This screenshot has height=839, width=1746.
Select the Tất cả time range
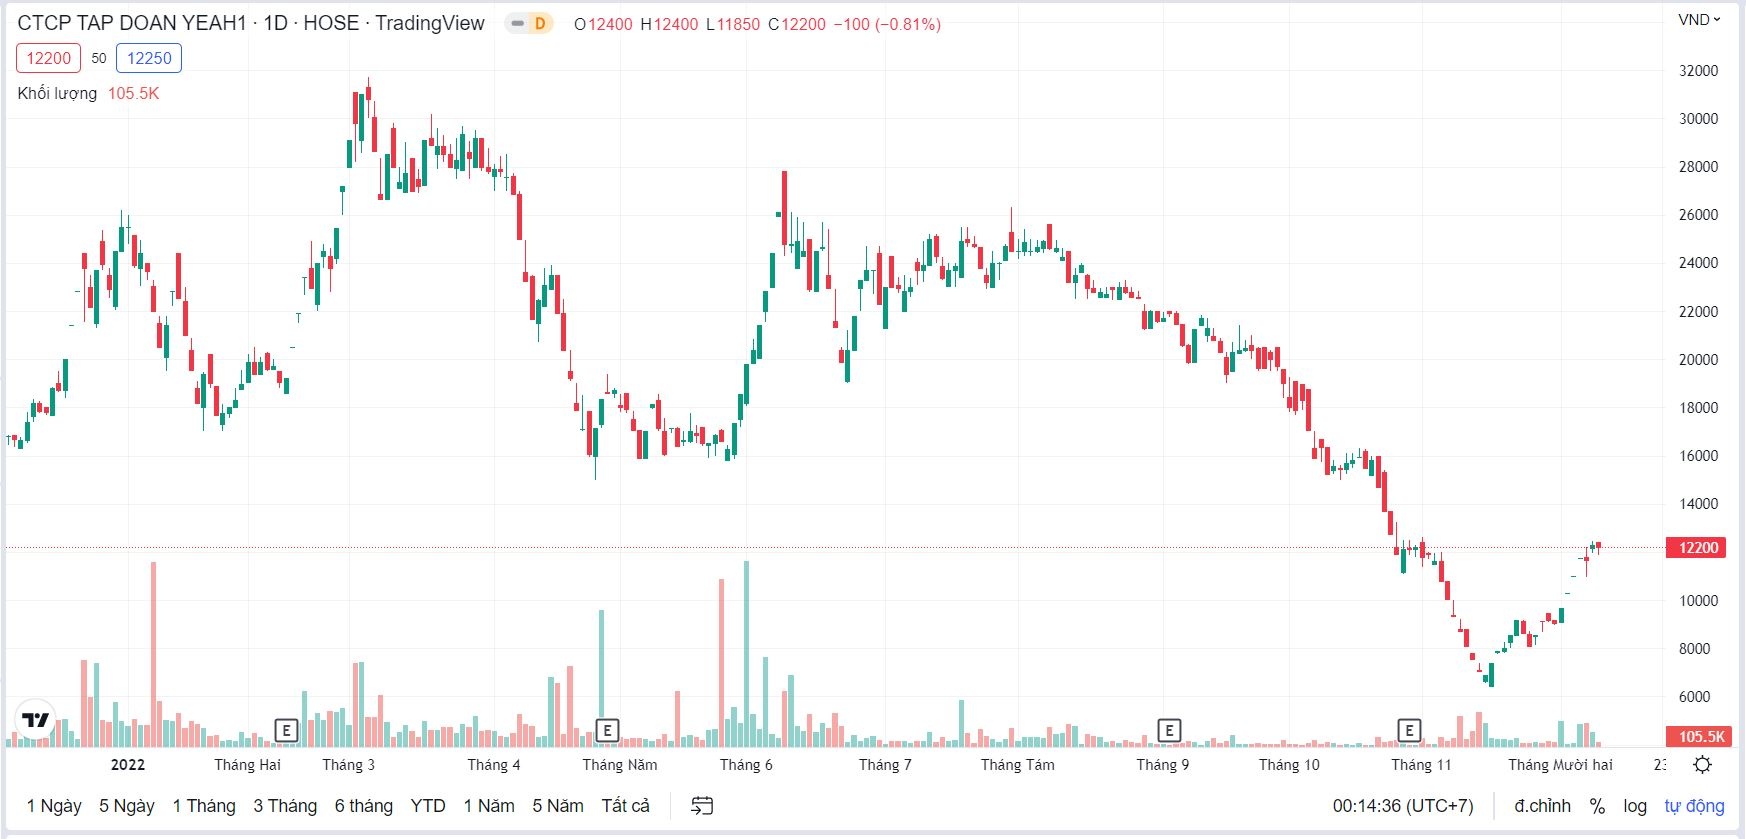click(x=625, y=806)
